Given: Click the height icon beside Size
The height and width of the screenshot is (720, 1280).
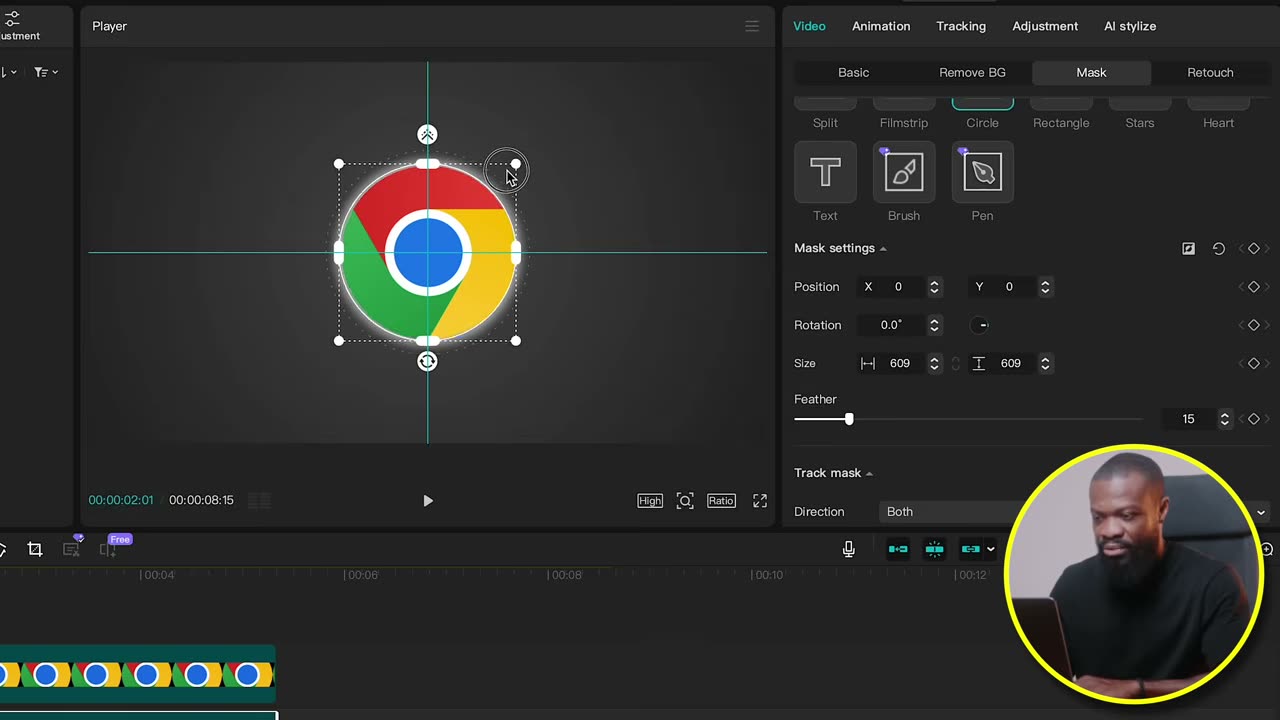Looking at the screenshot, I should click(979, 364).
